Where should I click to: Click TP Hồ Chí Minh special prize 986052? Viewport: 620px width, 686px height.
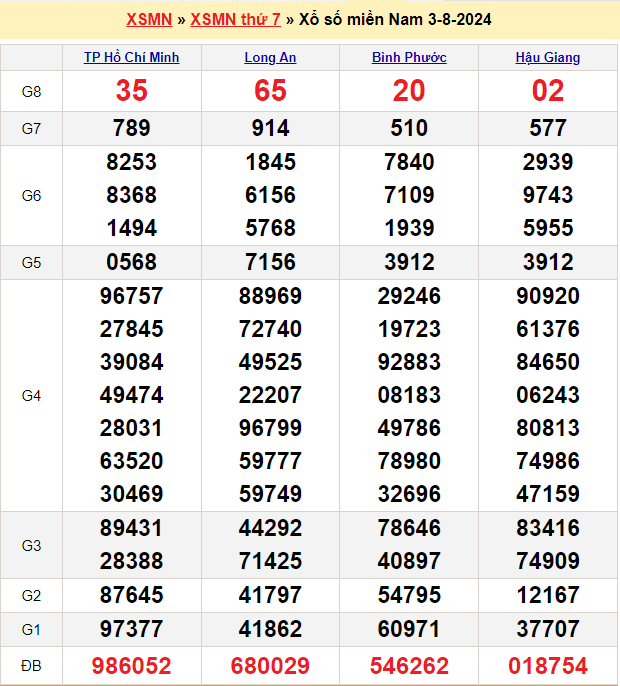pos(131,665)
